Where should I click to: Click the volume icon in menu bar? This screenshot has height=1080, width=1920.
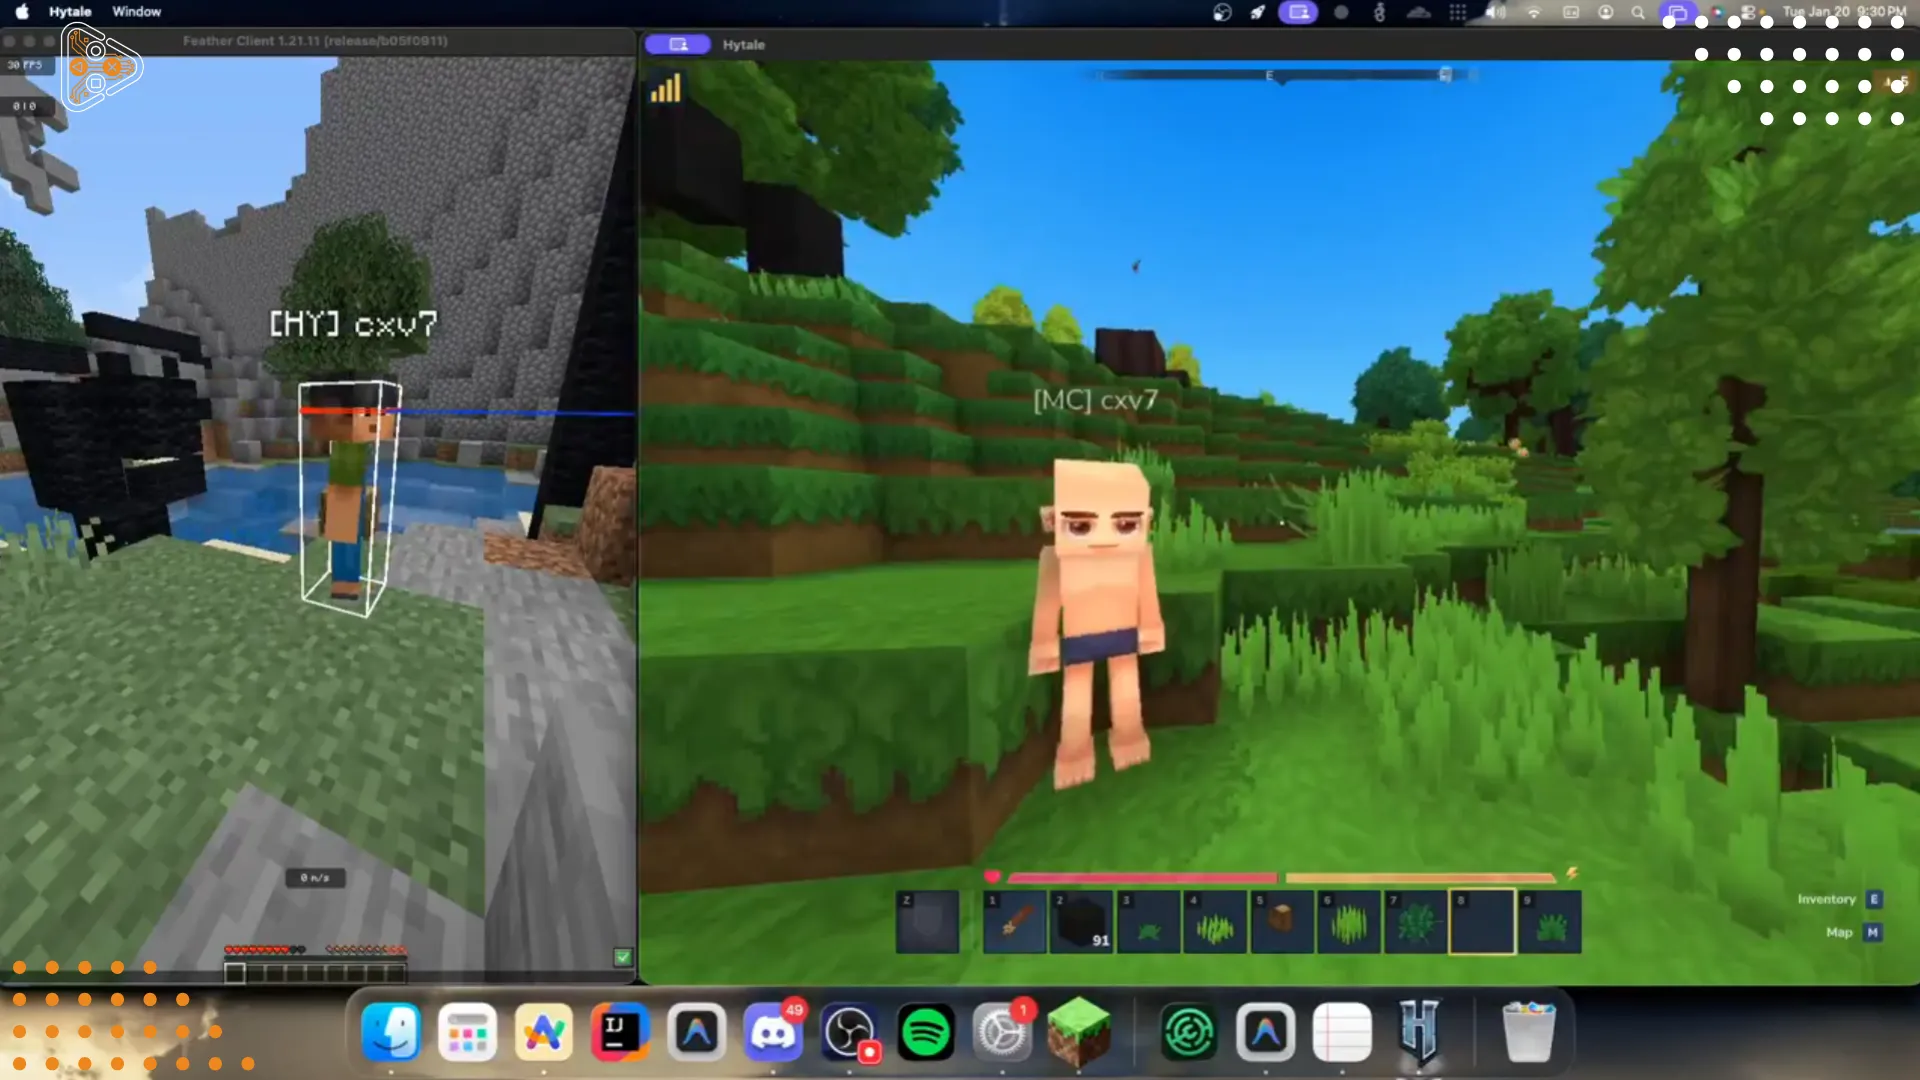pos(1495,12)
